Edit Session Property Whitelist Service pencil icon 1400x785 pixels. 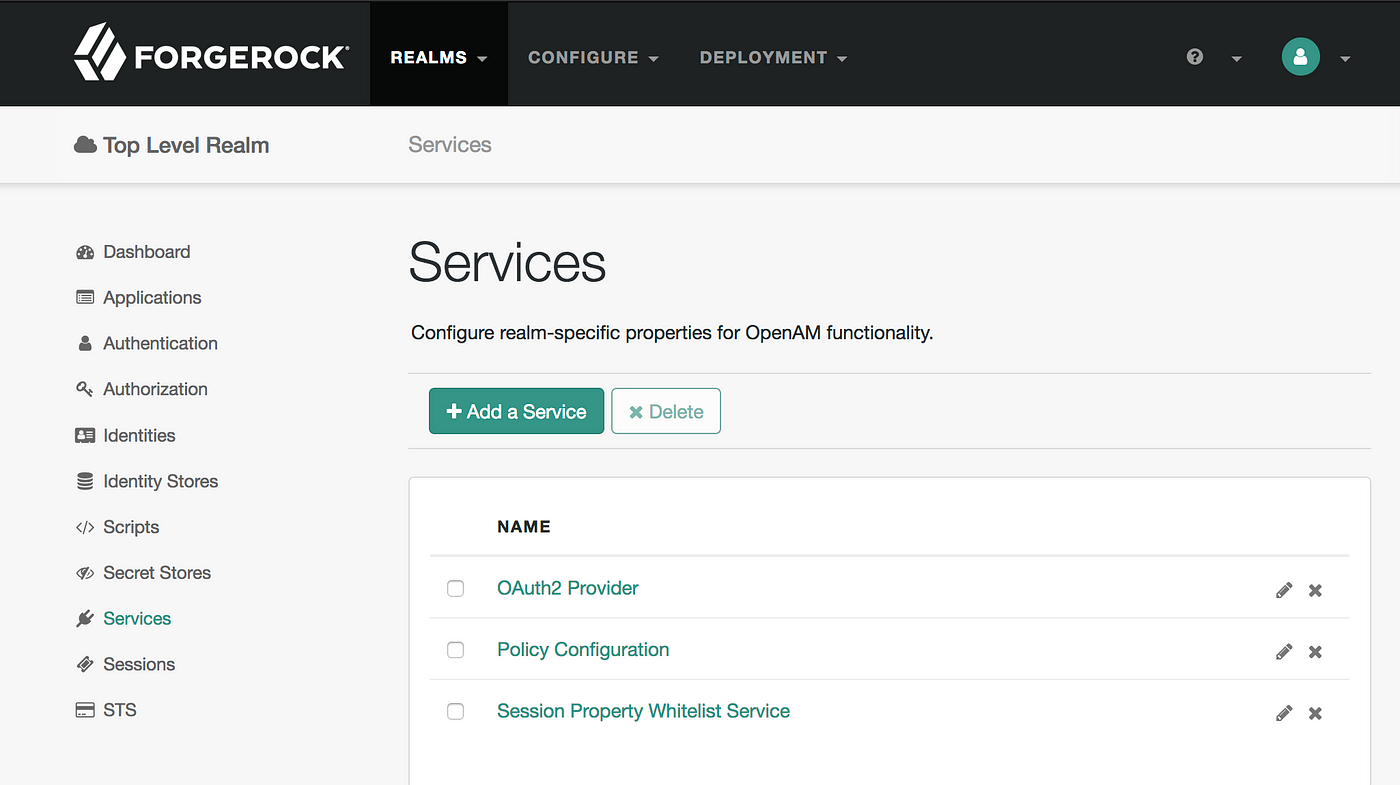pos(1284,713)
